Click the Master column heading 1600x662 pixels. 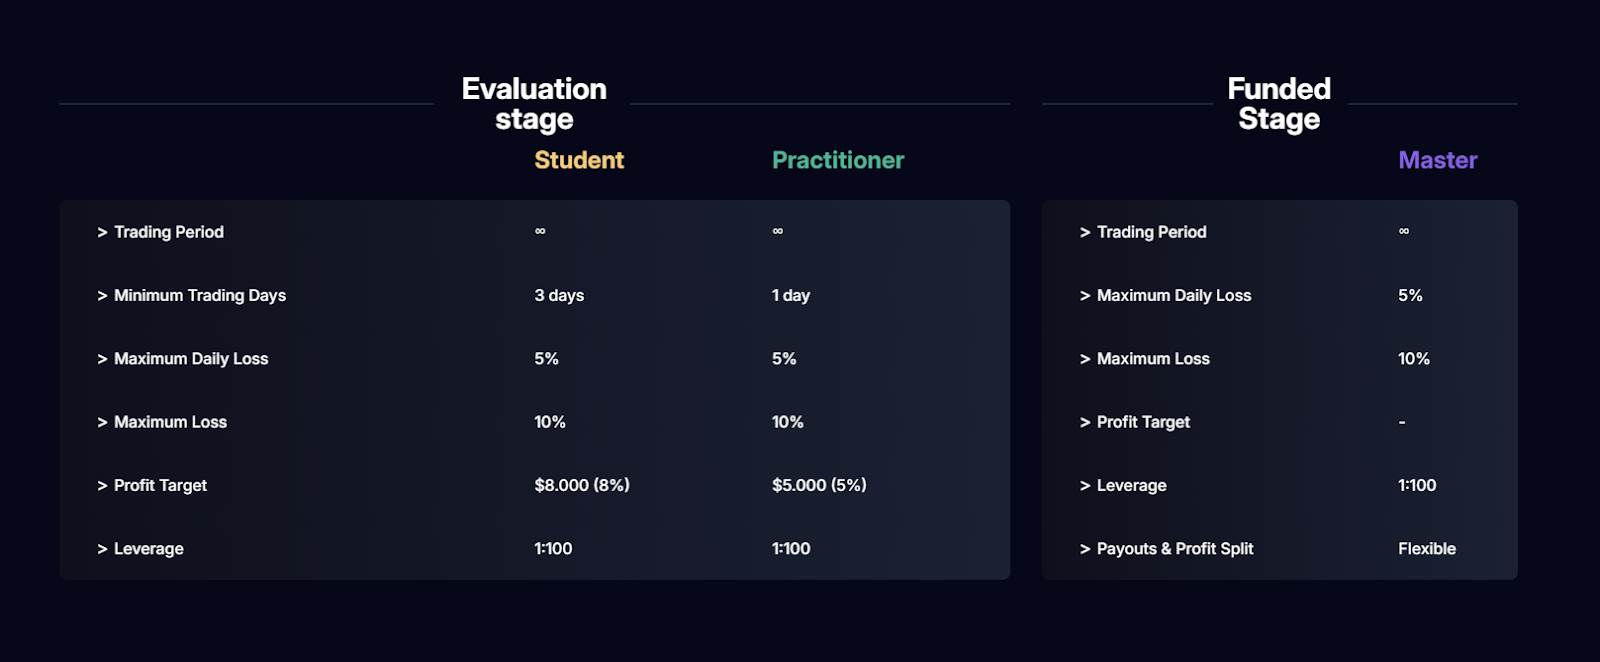click(1437, 160)
